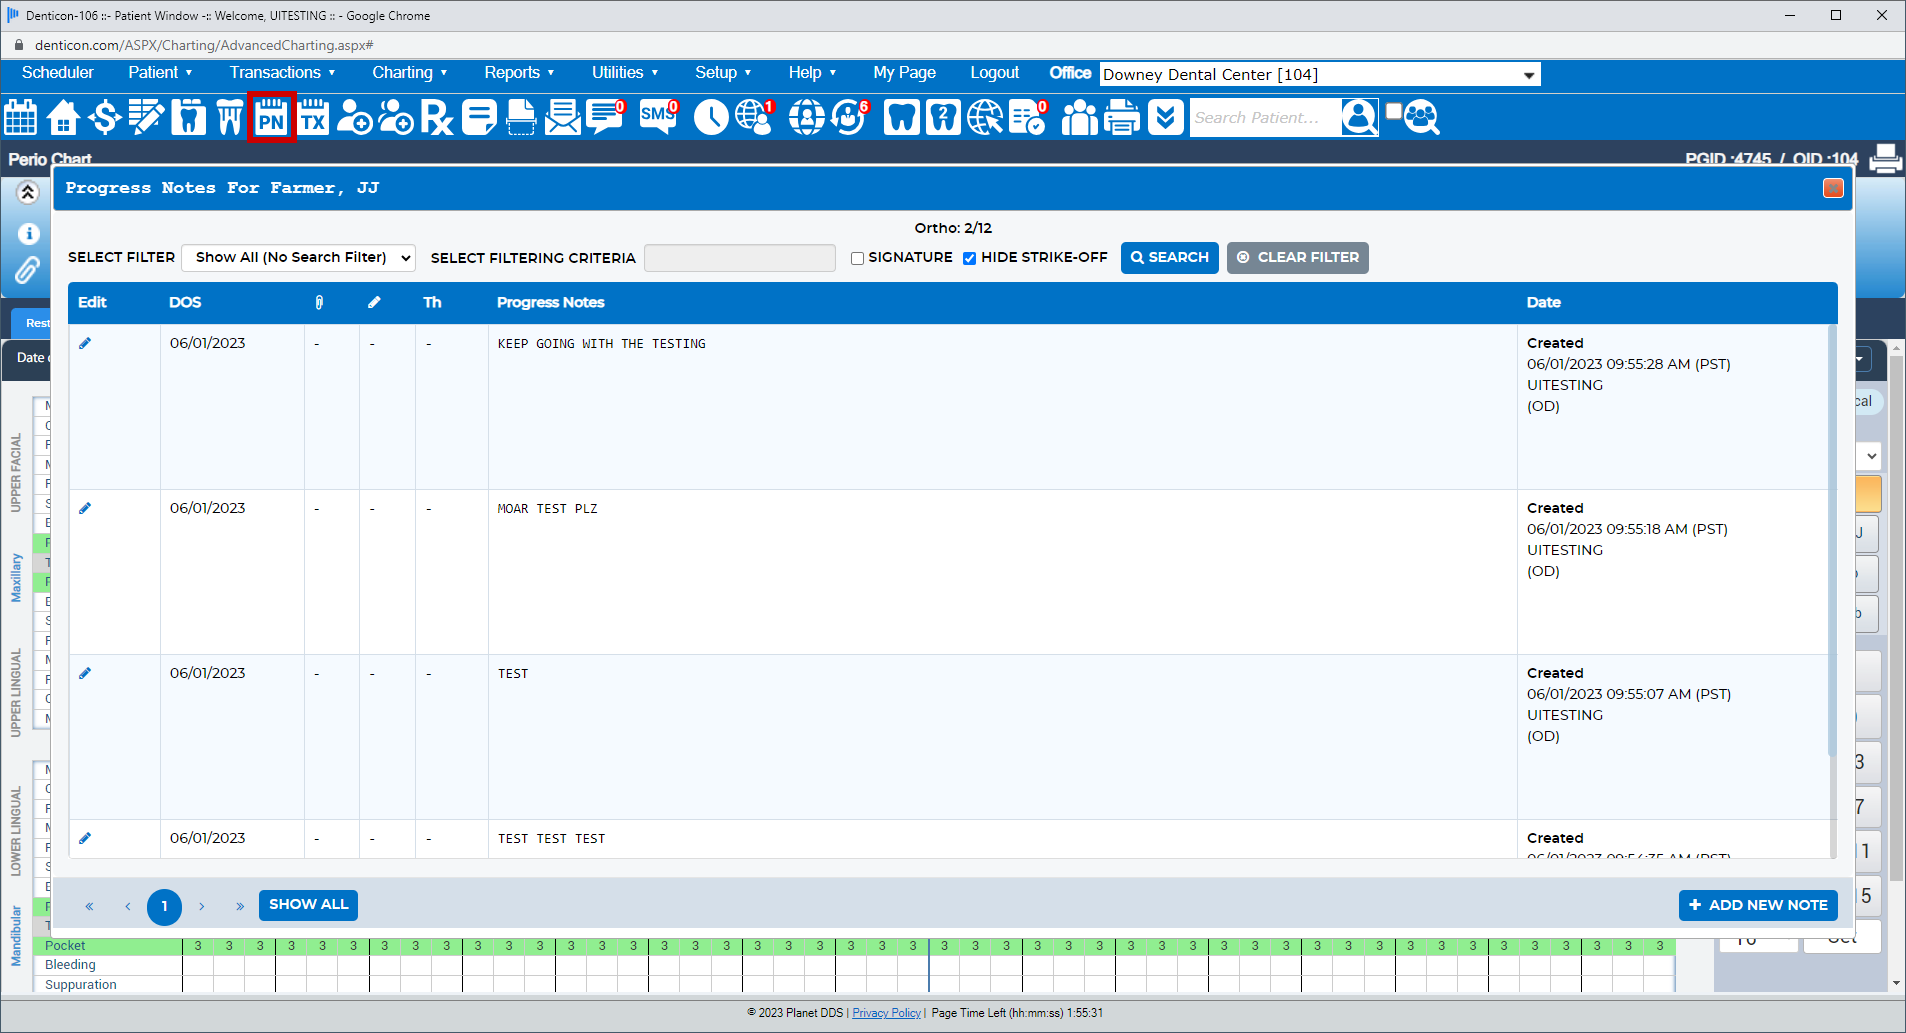
Task: Open the Select Filter dropdown
Action: coord(298,257)
